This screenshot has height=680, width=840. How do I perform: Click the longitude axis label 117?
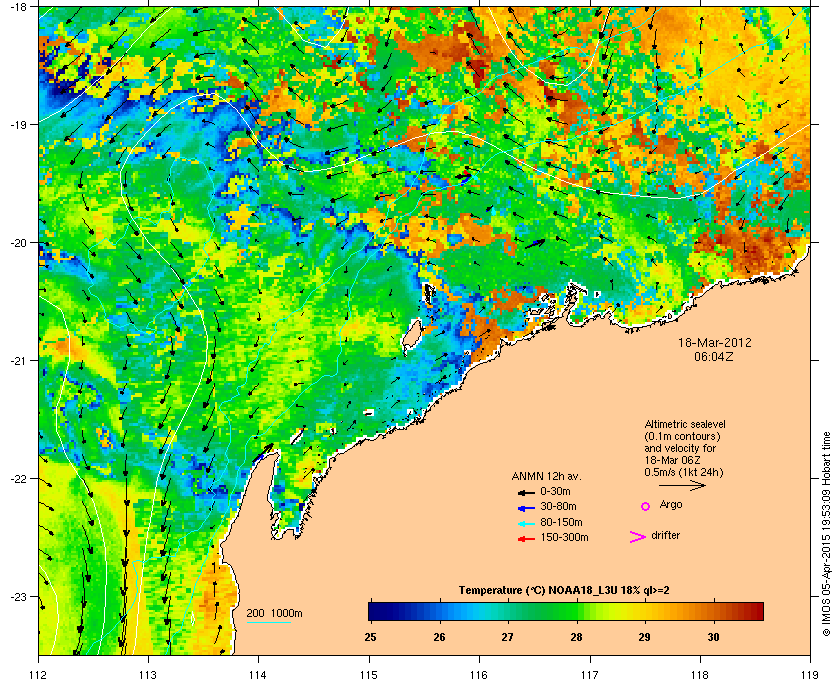click(x=590, y=675)
